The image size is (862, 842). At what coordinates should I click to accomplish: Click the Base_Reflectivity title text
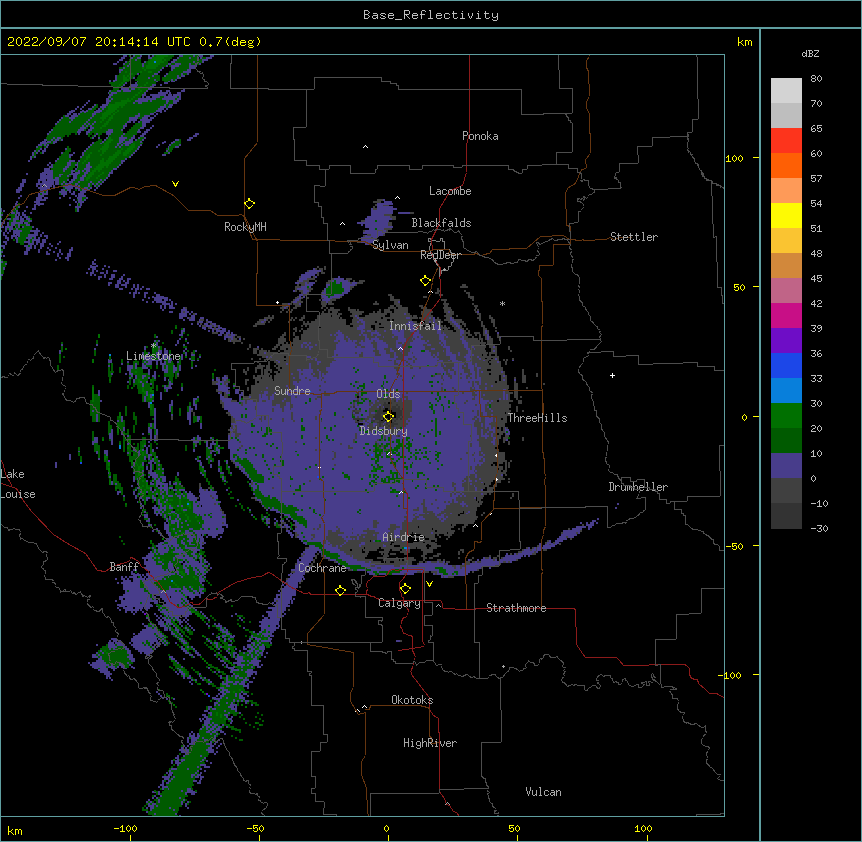430,15
